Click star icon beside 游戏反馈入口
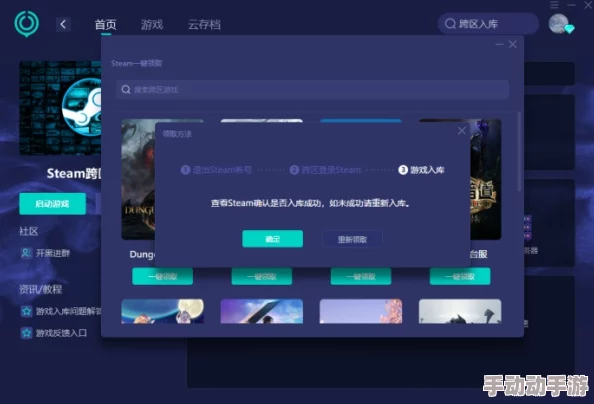 26,333
